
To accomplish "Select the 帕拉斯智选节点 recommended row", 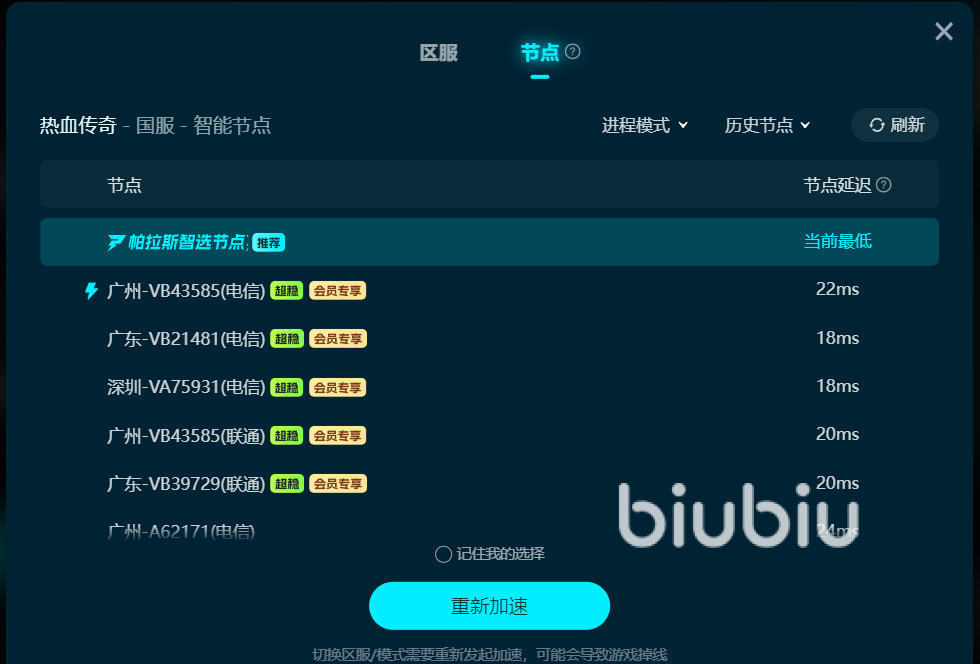I will coord(489,242).
